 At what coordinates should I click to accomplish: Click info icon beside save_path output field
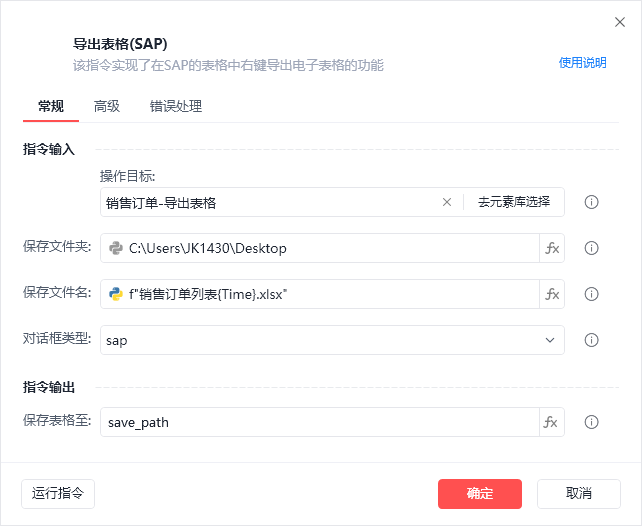(x=591, y=422)
